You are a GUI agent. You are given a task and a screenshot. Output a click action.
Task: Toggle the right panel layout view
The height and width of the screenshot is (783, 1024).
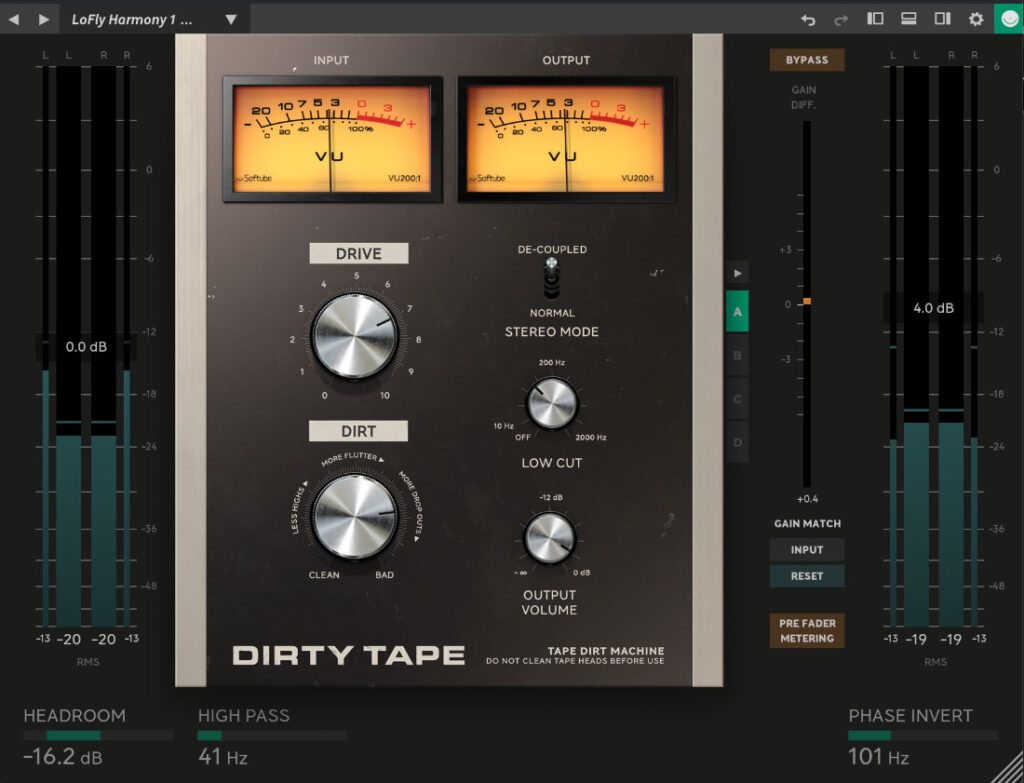click(941, 19)
